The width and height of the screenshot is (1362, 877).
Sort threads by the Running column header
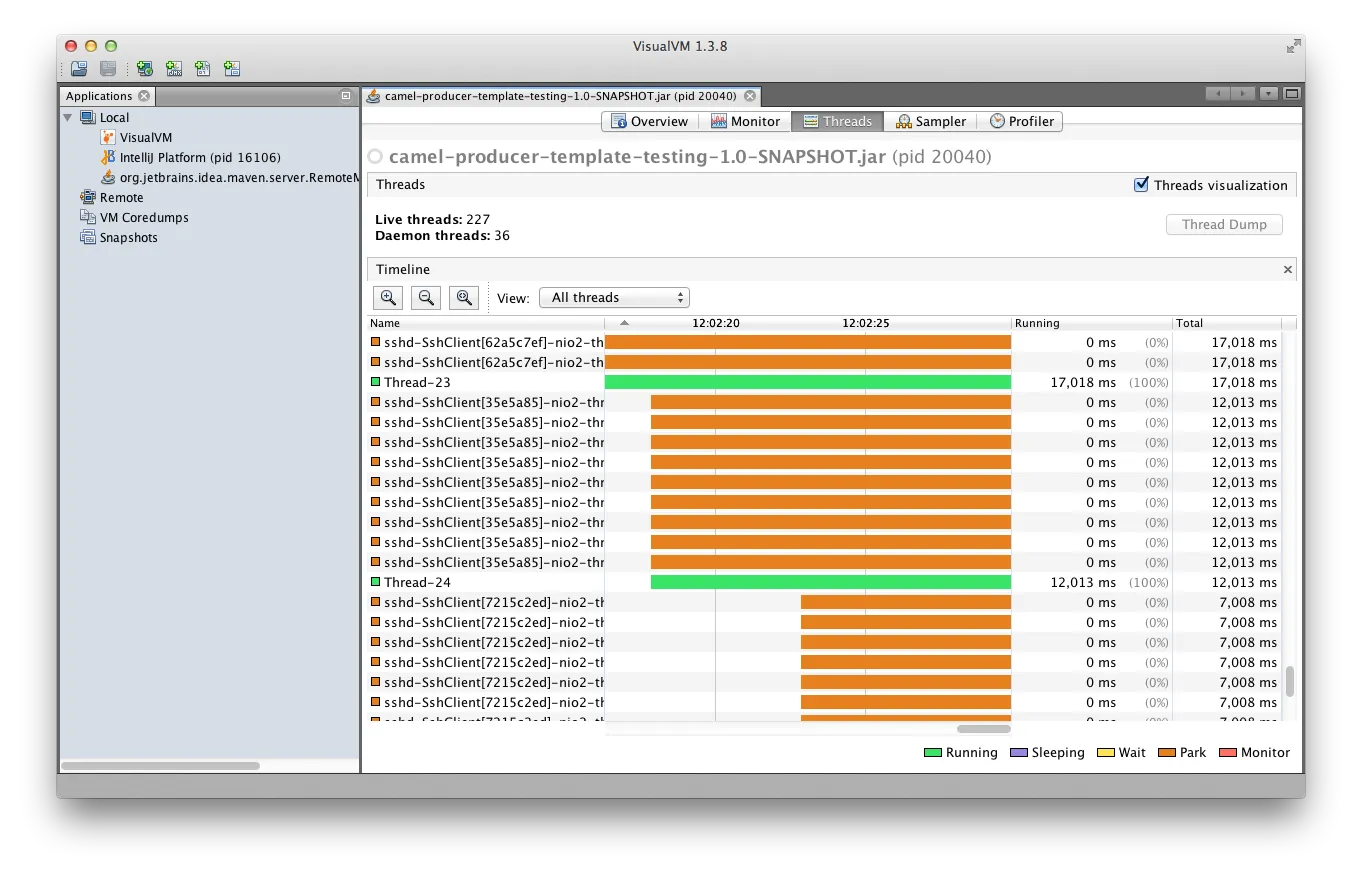[1092, 323]
